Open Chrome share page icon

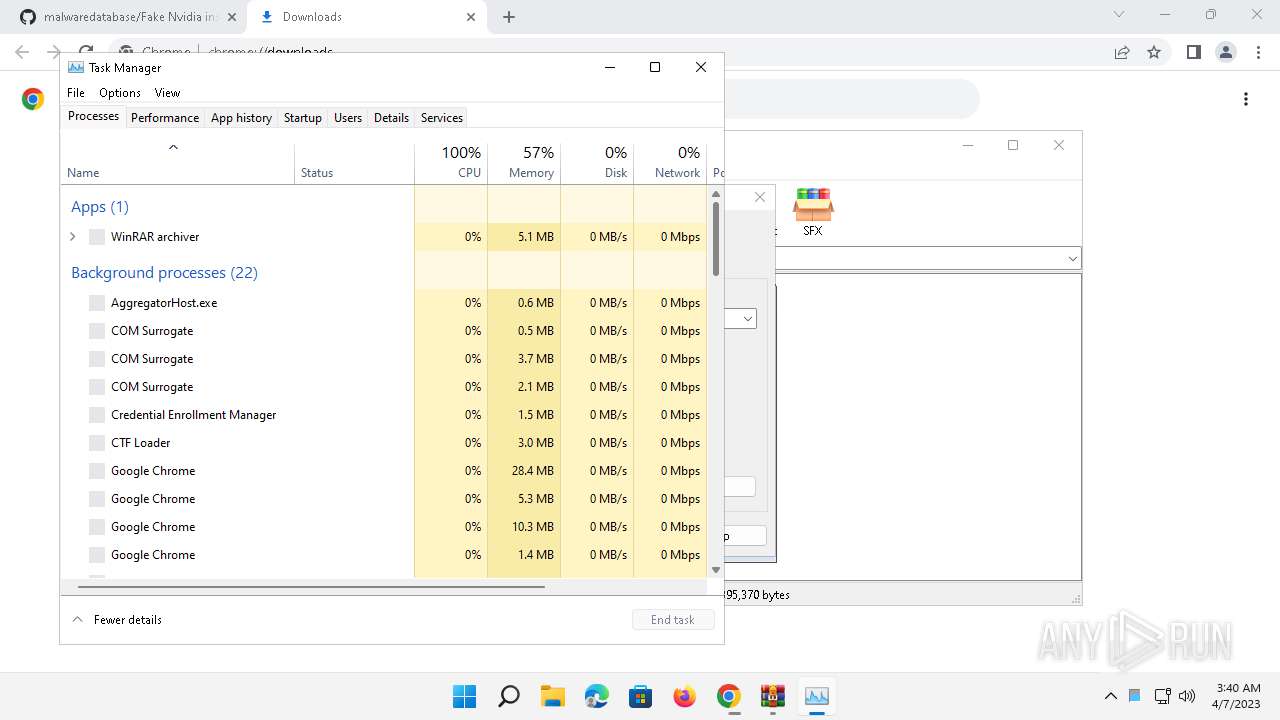pos(1122,52)
